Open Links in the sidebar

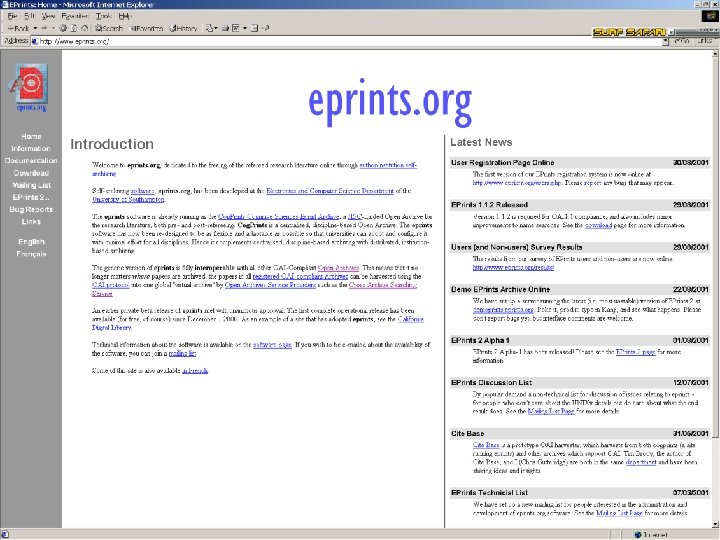tap(31, 222)
